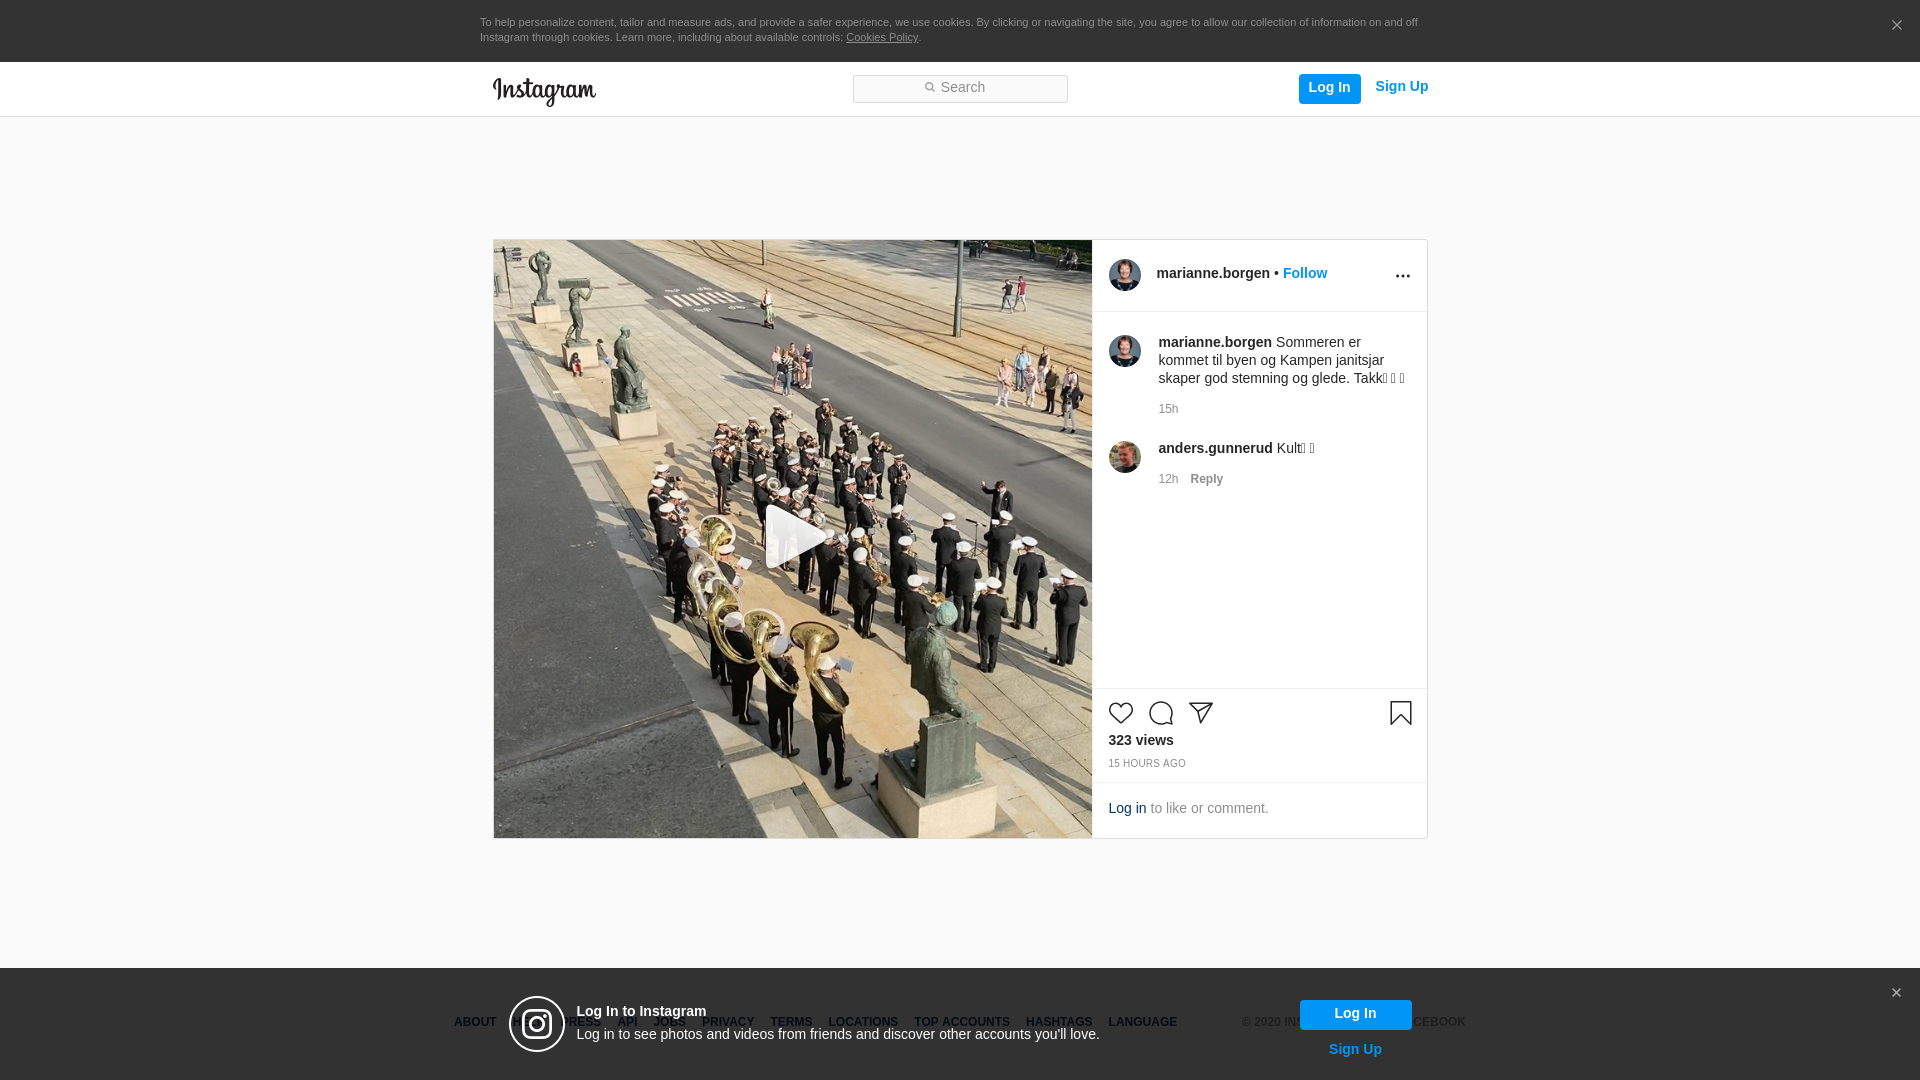Screen dimensions: 1920x1080
Task: Like the post with the heart icon
Action: (x=1121, y=713)
